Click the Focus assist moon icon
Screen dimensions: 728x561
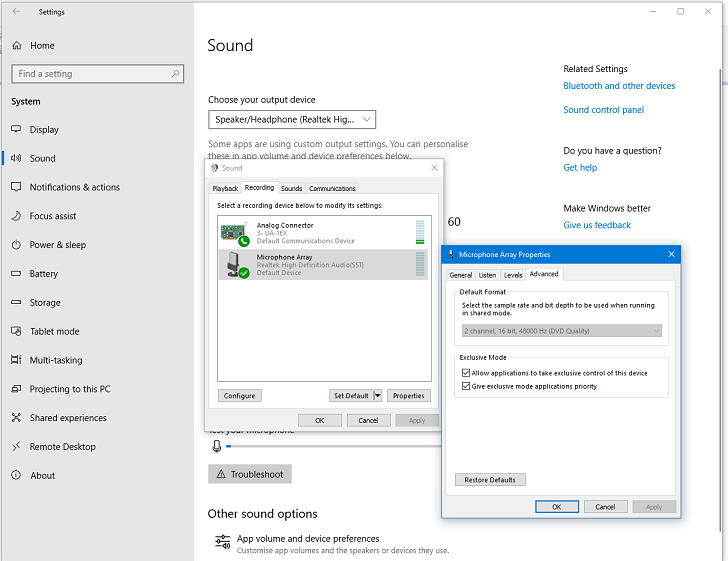(16, 215)
